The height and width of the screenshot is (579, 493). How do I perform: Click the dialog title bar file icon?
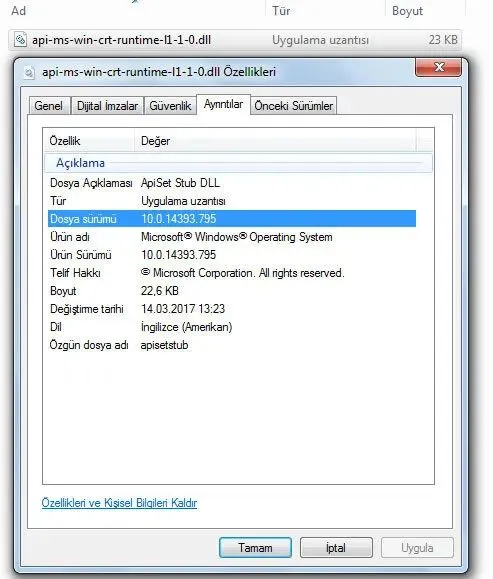tap(29, 72)
